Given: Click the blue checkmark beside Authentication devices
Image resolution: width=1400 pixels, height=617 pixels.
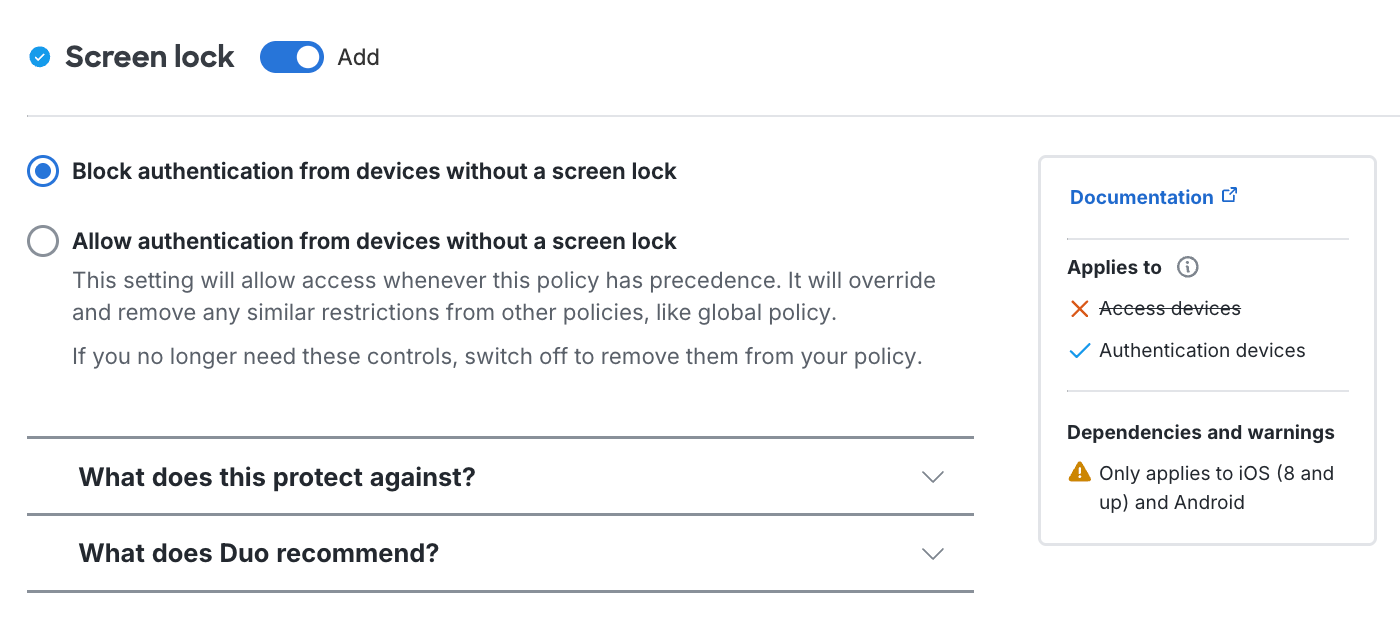Looking at the screenshot, I should pyautogui.click(x=1079, y=350).
